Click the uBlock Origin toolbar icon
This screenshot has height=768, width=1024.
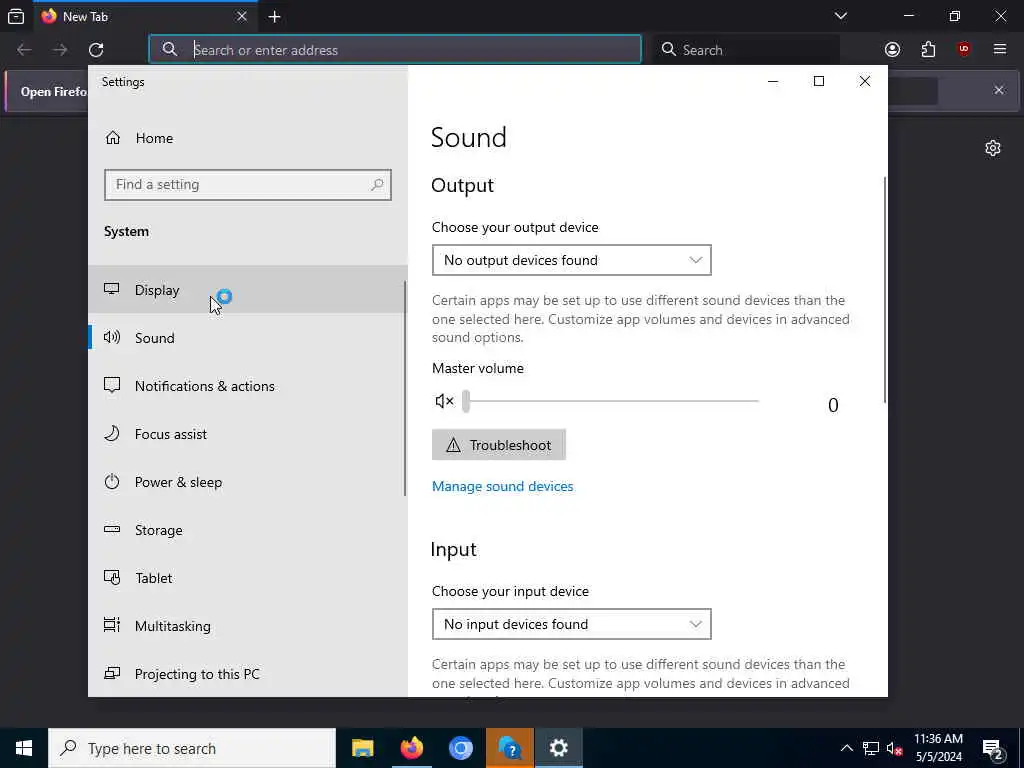964,50
